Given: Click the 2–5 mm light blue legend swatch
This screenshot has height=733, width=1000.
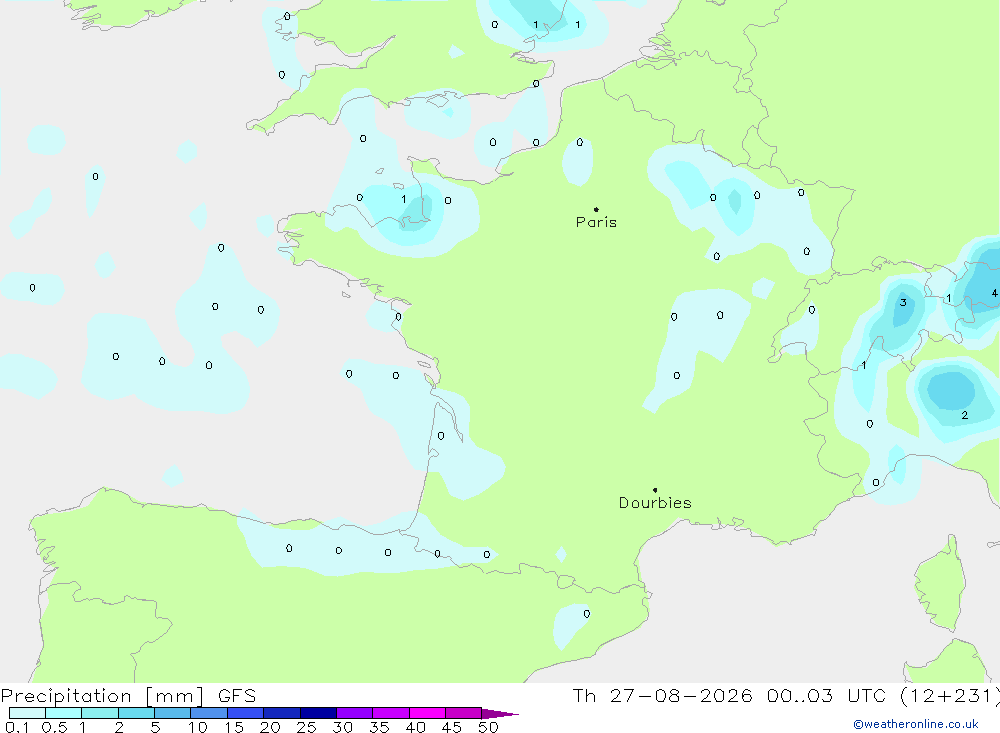Looking at the screenshot, I should click(x=136, y=713).
